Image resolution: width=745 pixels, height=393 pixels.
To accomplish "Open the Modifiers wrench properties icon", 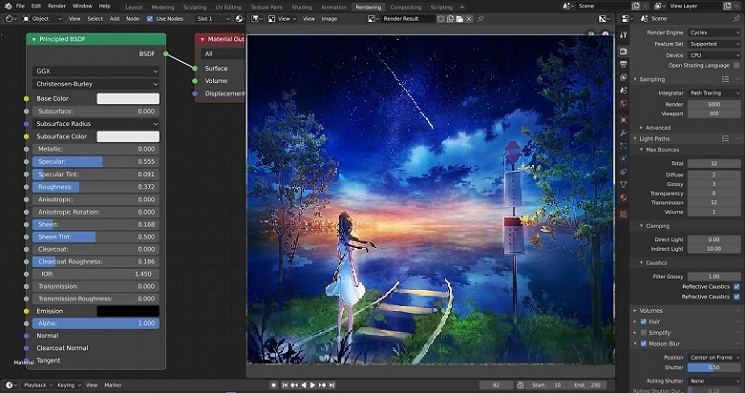I will coord(624,133).
